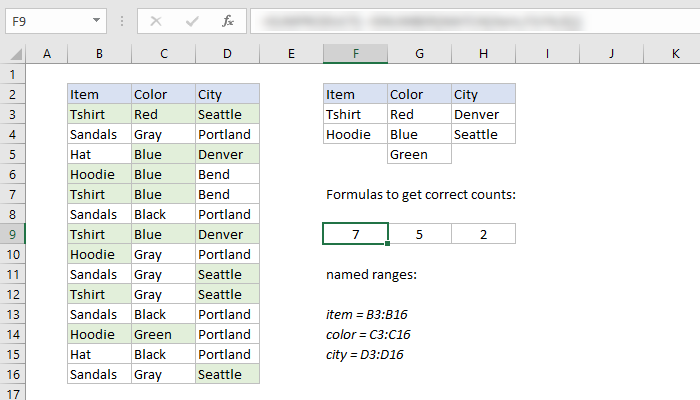Select the Item header cell in B2

point(99,94)
